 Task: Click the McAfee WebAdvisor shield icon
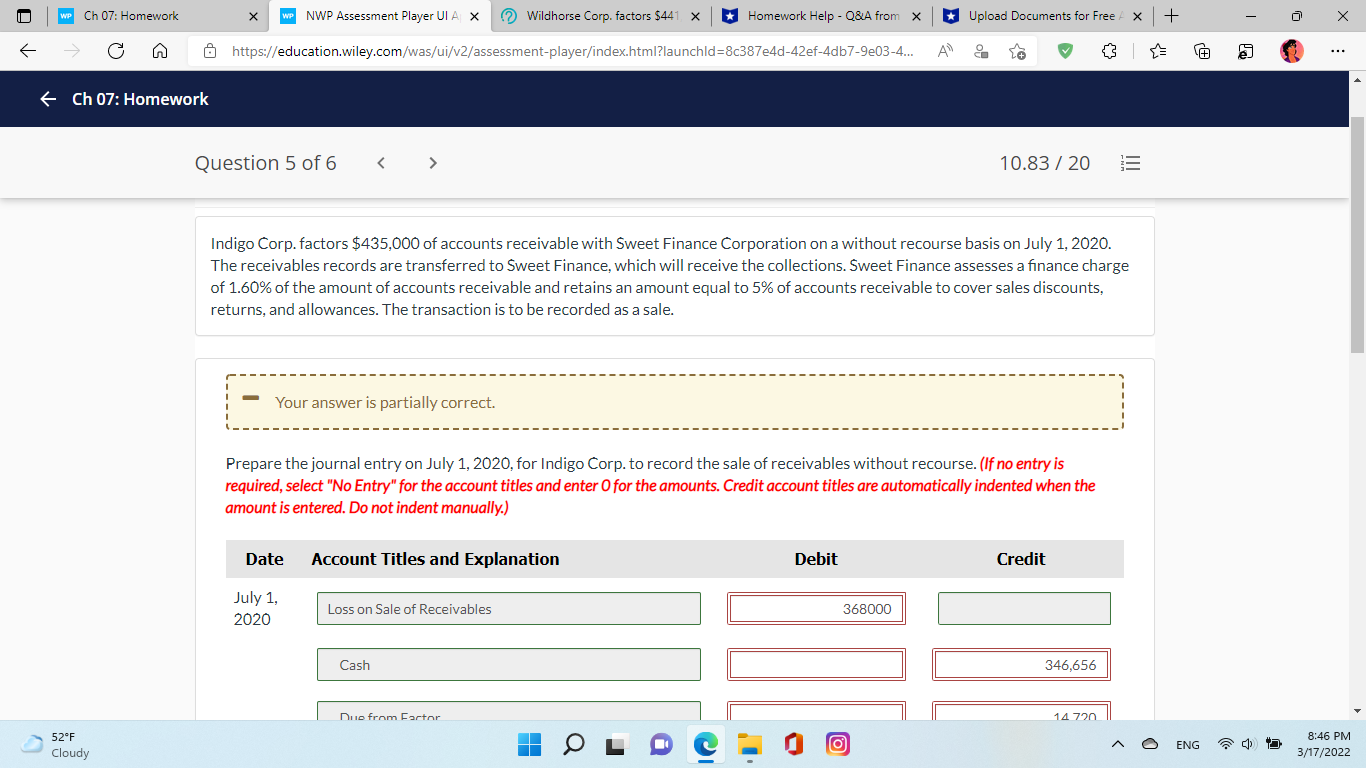pyautogui.click(x=1064, y=50)
